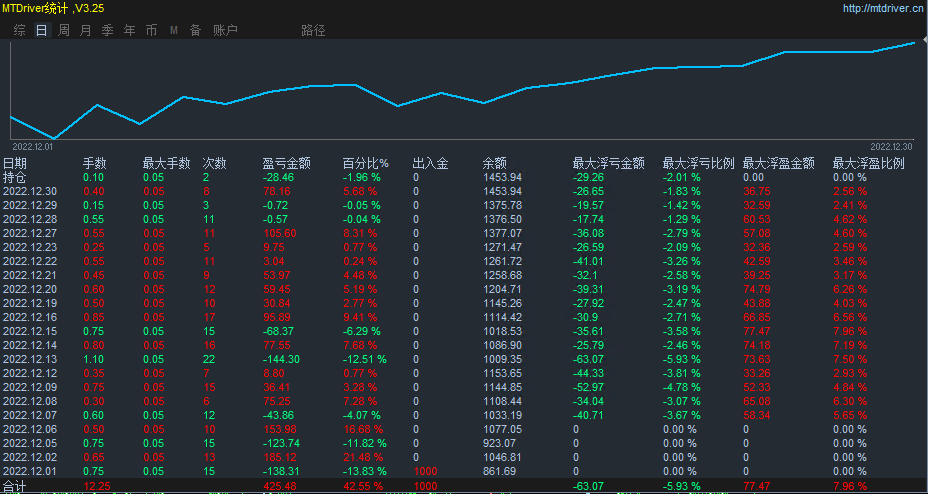928x494 pixels.
Task: Switch to the 综 summary tab
Action: click(20, 31)
